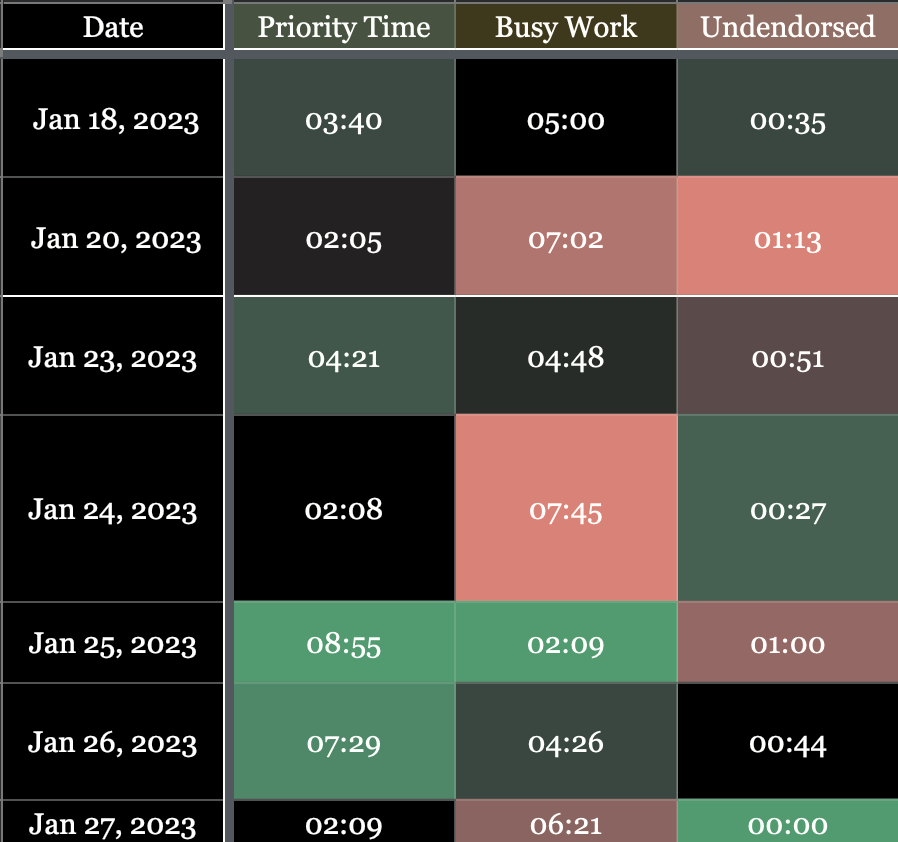This screenshot has height=842, width=898.
Task: Click the Jan 26, 2023 date cell
Action: pos(113,742)
